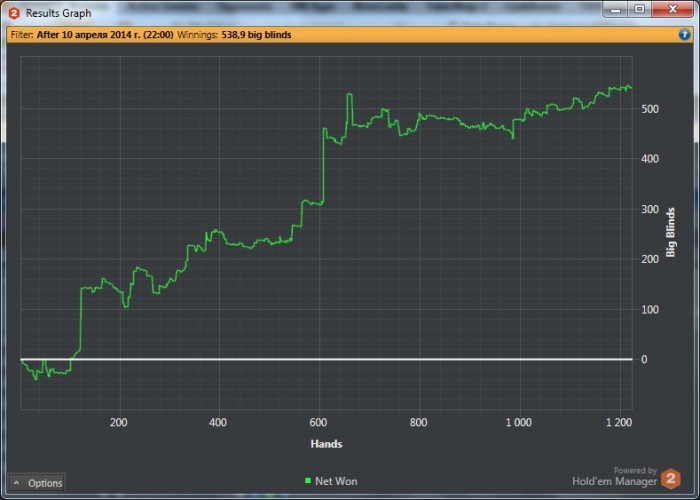
Task: Click the Winnings 538,9 big blinds value
Action: (256, 35)
